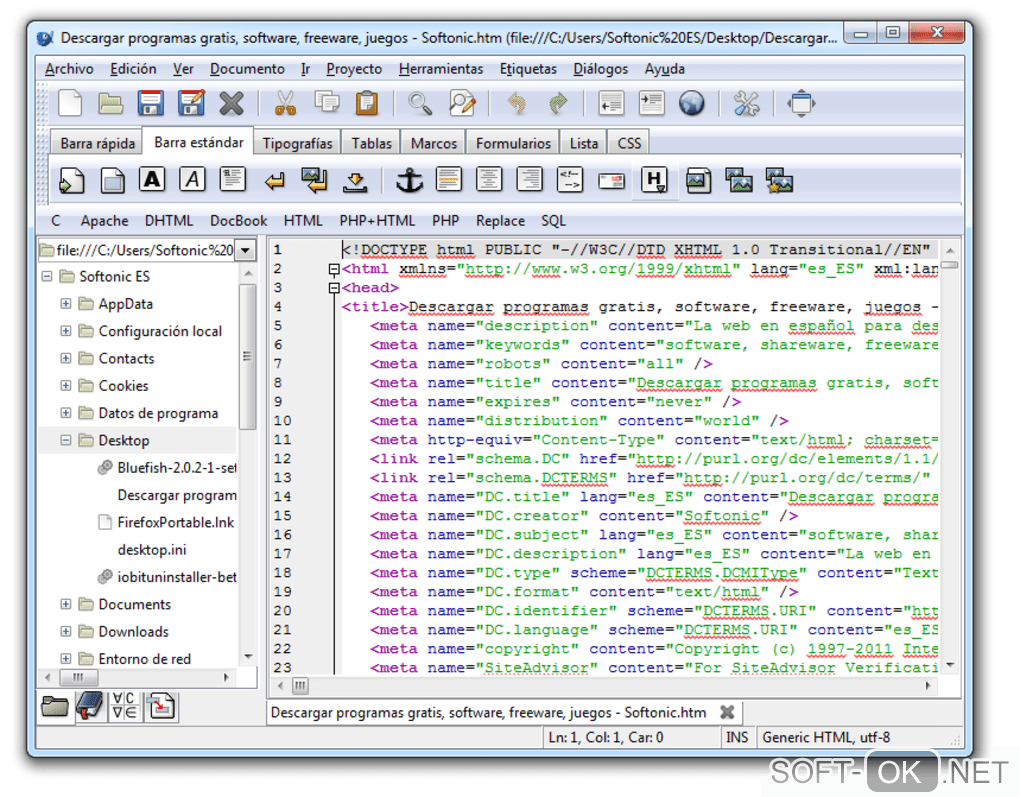The width and height of the screenshot is (1020, 797).
Task: Click the unindent toolbar icon
Action: [x=611, y=103]
